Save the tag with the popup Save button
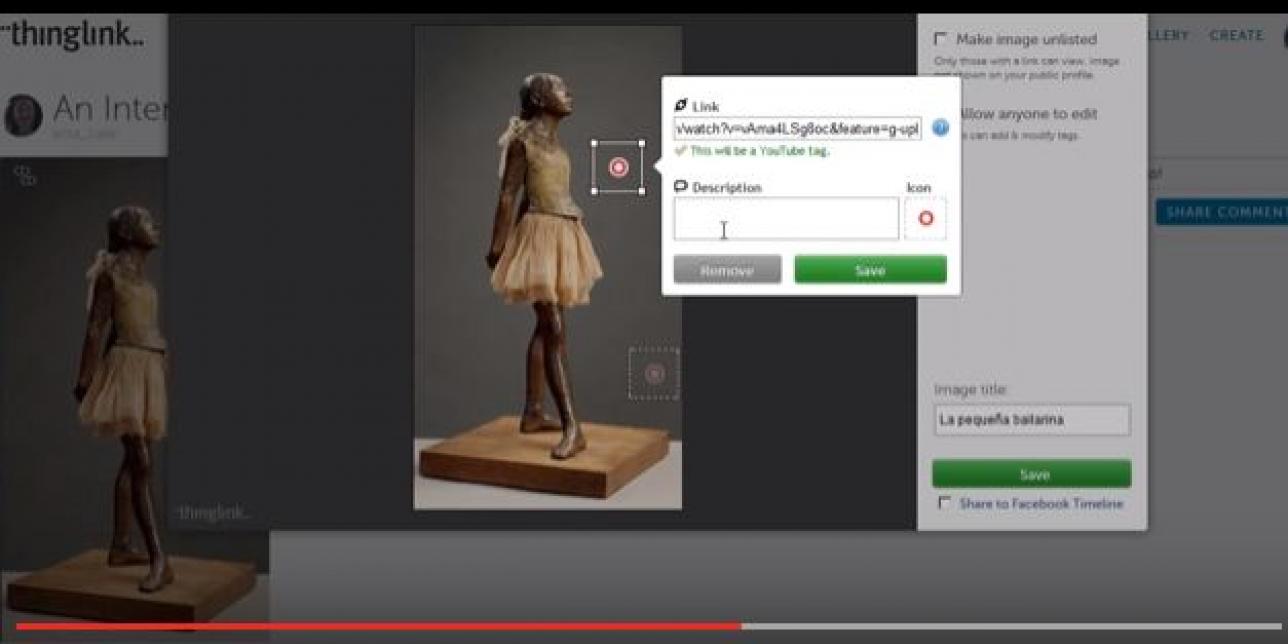 870,270
